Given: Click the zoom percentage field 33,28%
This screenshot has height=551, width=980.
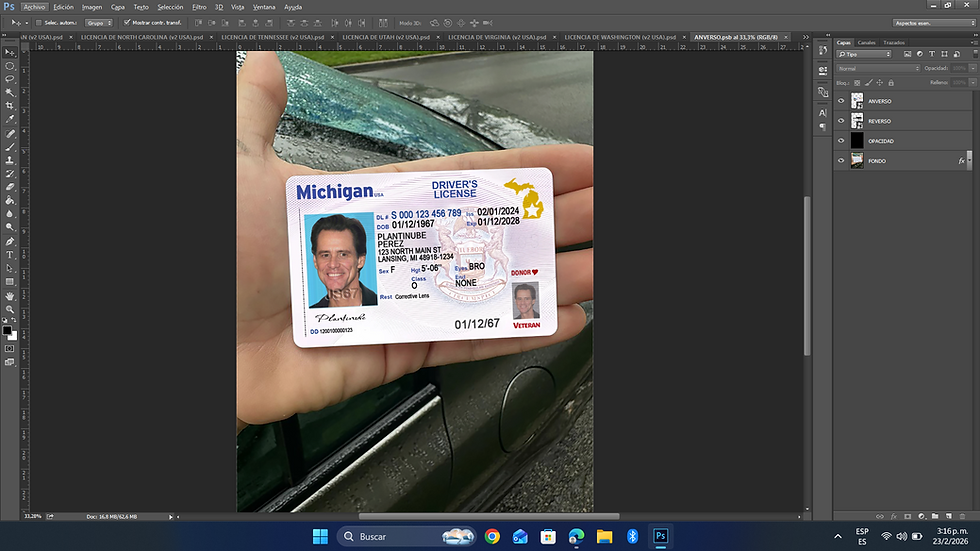Looking at the screenshot, I should click(32, 517).
